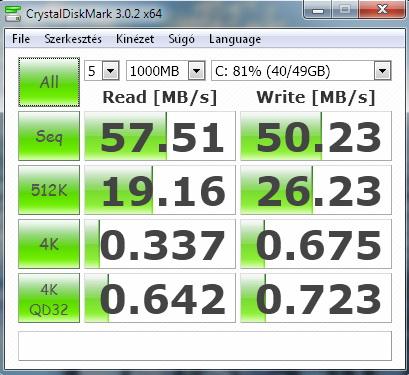Start the 4K QD32 benchmark test

click(x=49, y=298)
